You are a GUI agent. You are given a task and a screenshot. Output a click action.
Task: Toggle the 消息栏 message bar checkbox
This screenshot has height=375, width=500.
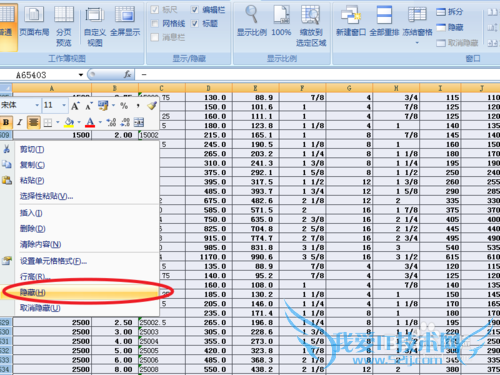(x=155, y=37)
